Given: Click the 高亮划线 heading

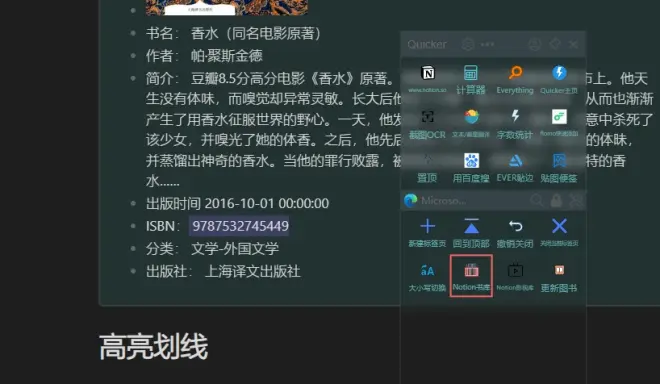Looking at the screenshot, I should [x=153, y=347].
